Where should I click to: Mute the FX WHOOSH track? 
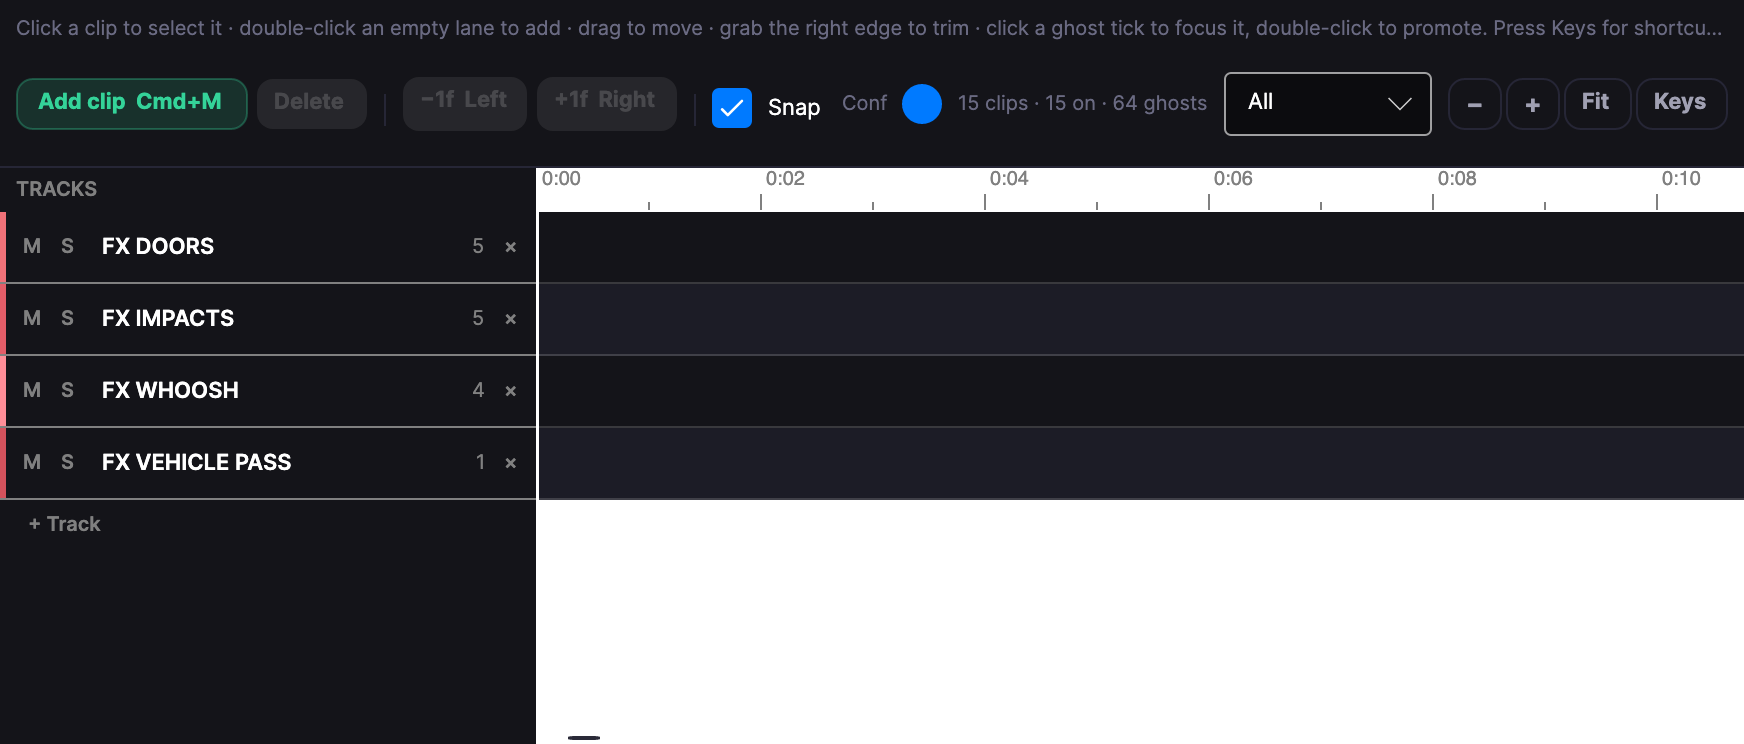pyautogui.click(x=32, y=390)
